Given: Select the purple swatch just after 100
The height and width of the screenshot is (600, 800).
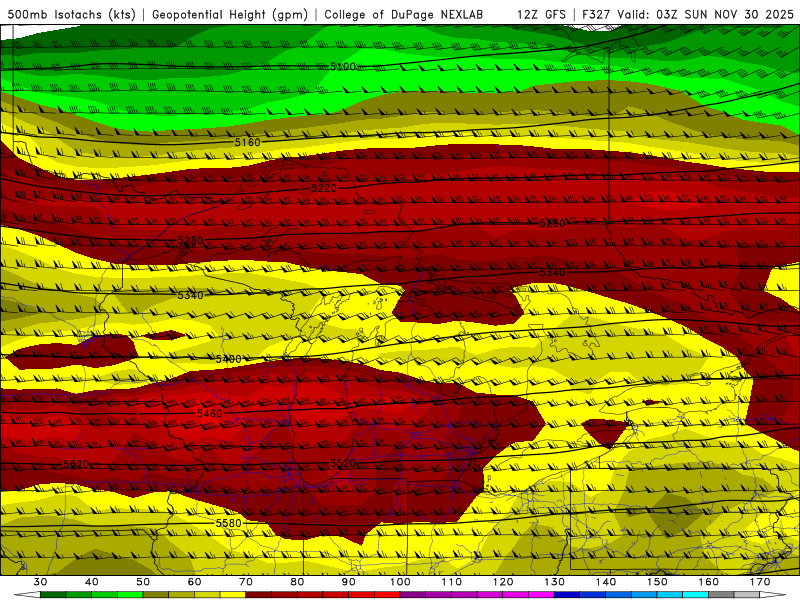Looking at the screenshot, I should click(x=413, y=595).
